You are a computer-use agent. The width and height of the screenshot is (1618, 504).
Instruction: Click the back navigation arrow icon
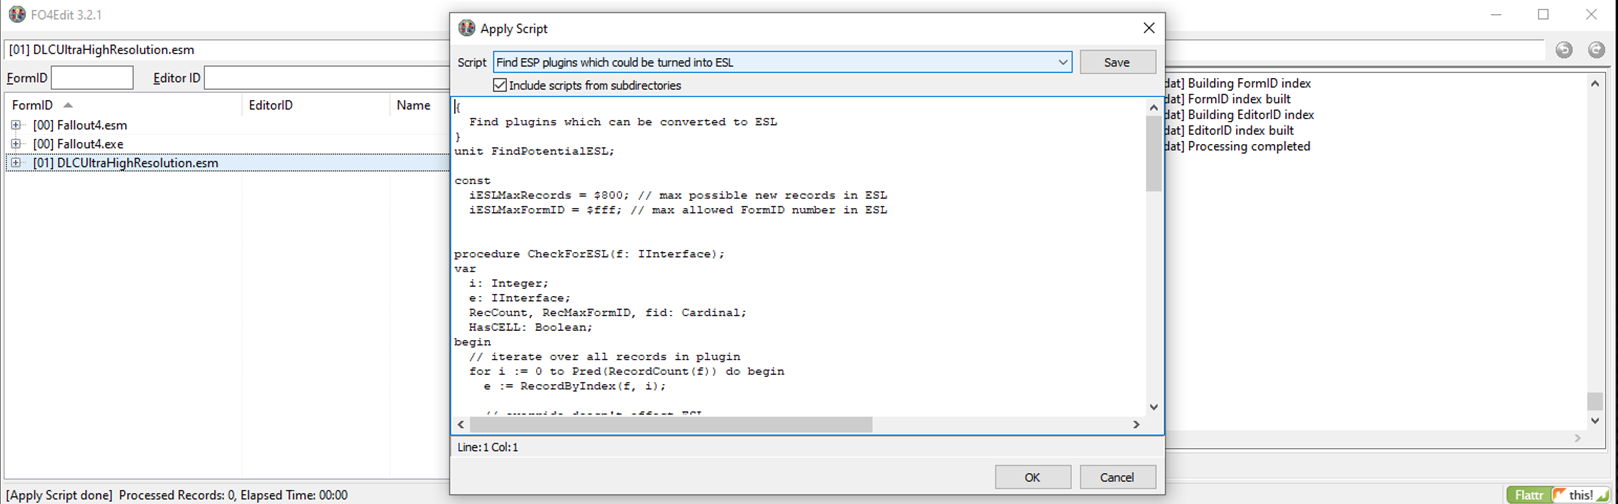point(1564,50)
